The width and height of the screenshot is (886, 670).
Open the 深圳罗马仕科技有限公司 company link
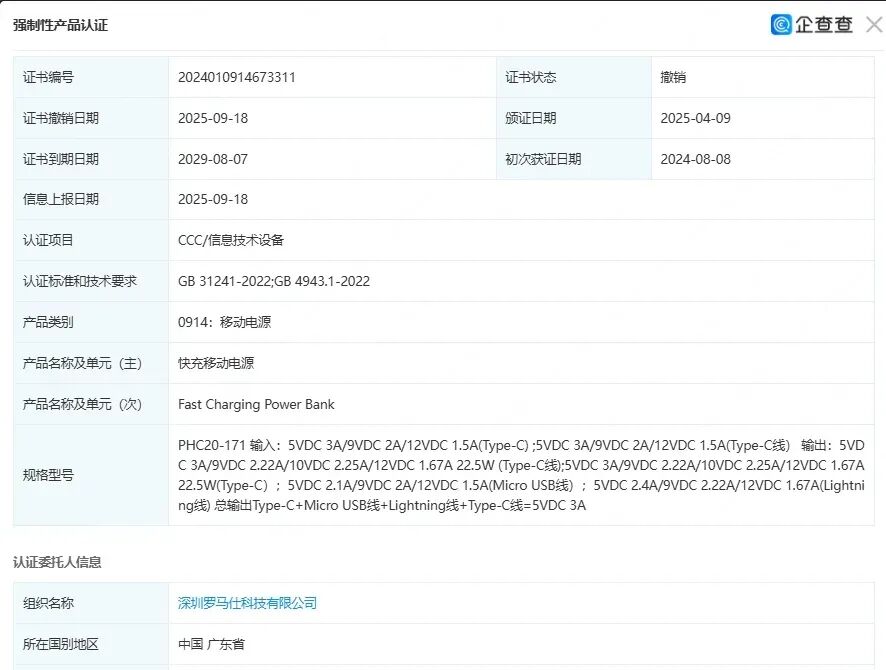247,603
